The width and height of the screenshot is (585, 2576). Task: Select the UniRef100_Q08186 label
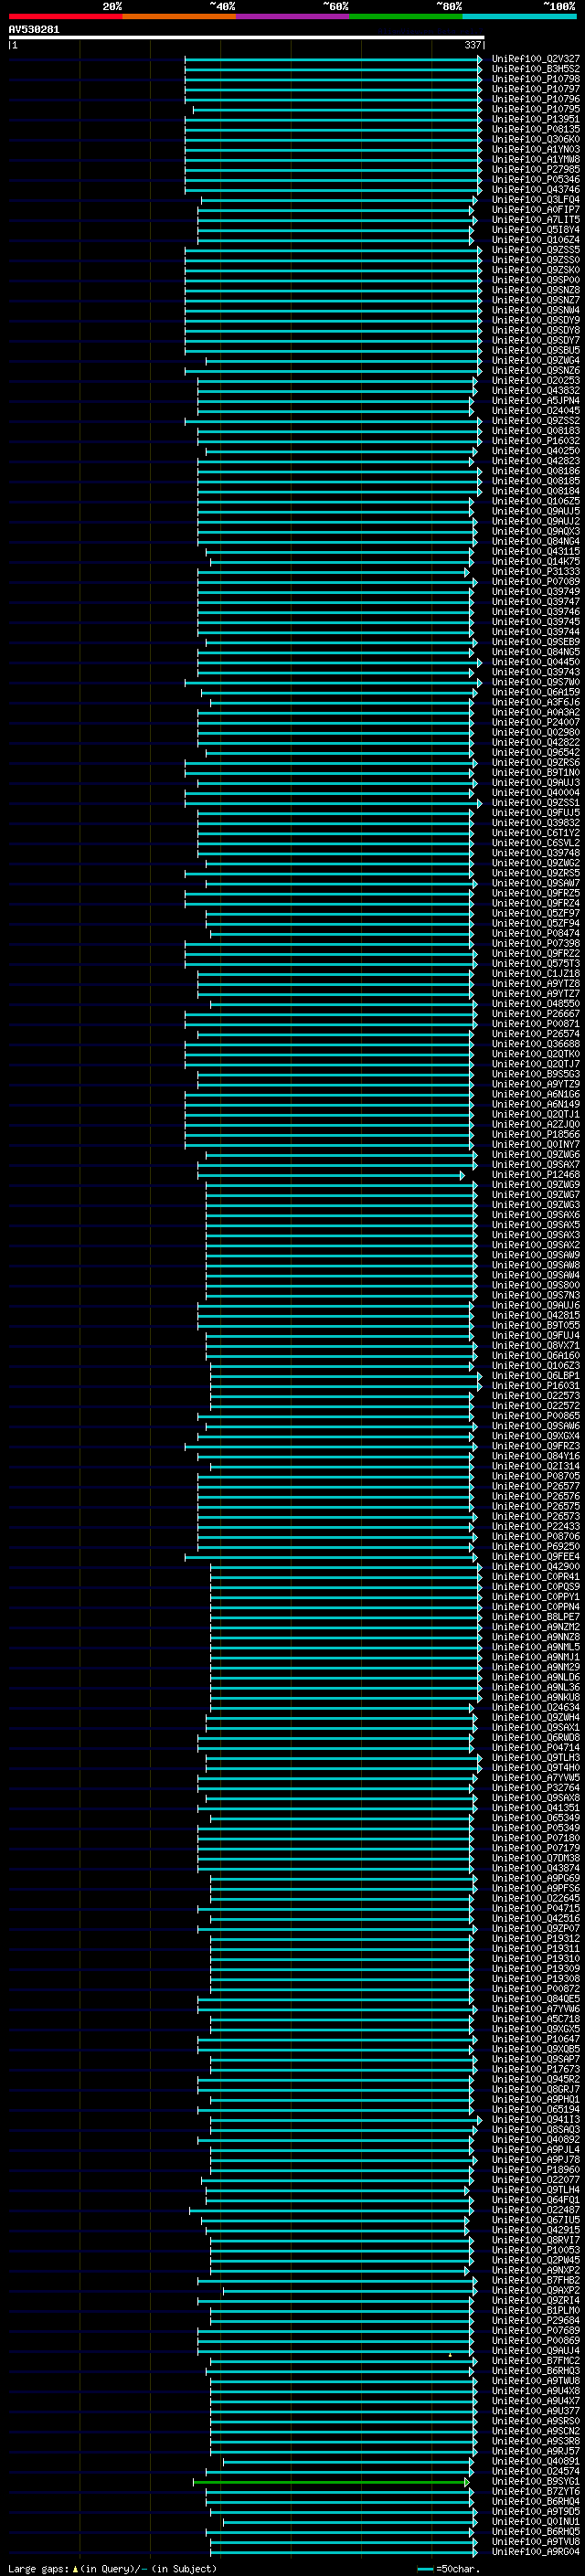point(536,471)
